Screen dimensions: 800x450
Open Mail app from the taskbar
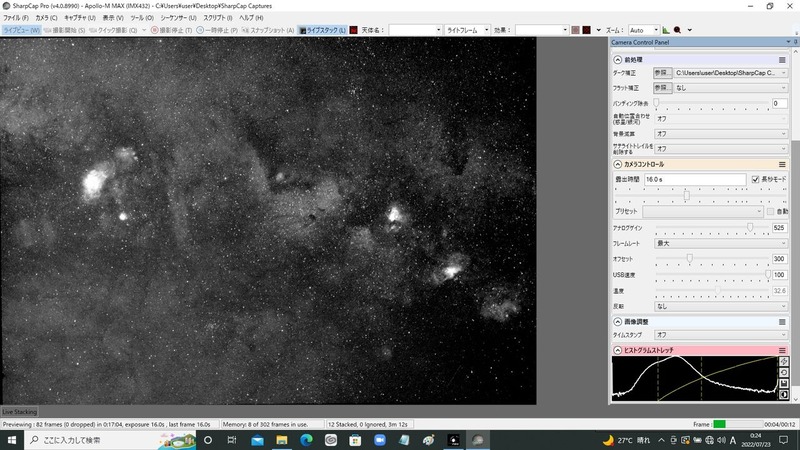coord(257,440)
